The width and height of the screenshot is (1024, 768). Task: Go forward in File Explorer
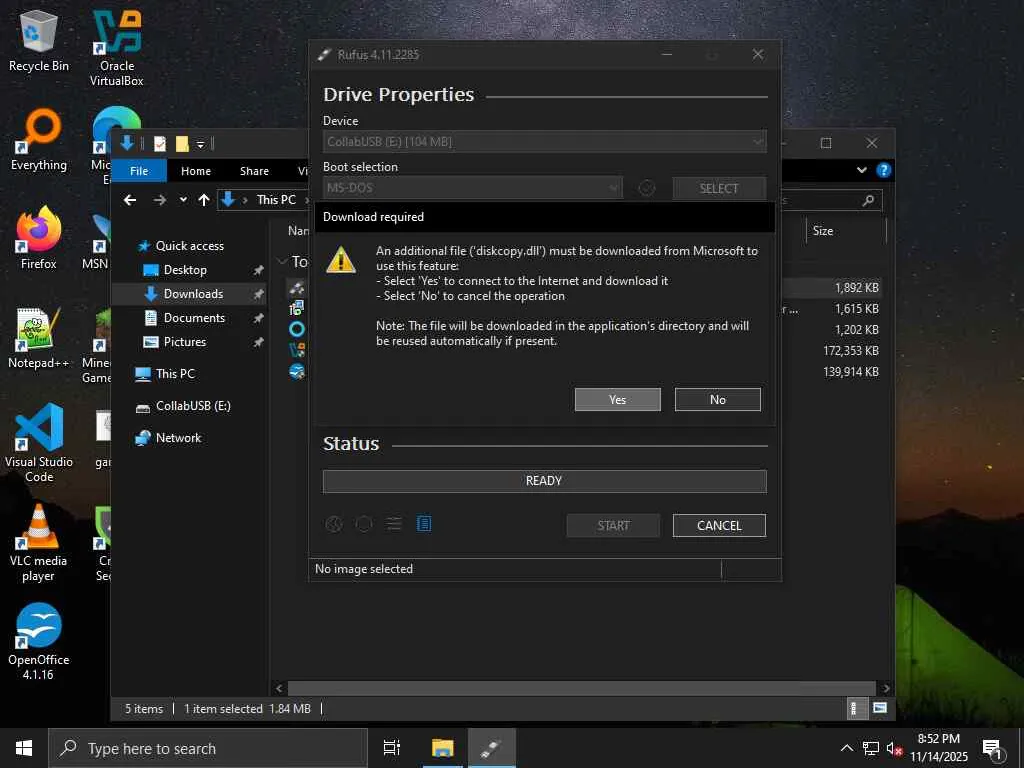tap(159, 200)
